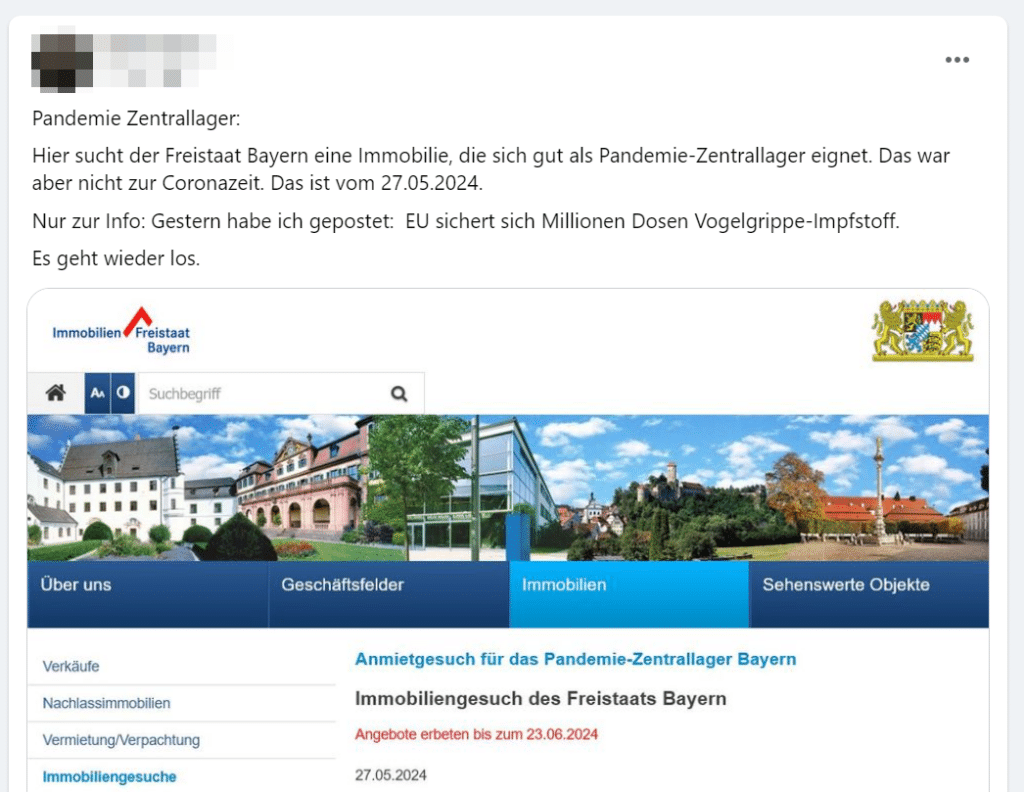Image resolution: width=1024 pixels, height=792 pixels.
Task: Open the Sehenswerte Objekte menu
Action: pyautogui.click(x=869, y=594)
